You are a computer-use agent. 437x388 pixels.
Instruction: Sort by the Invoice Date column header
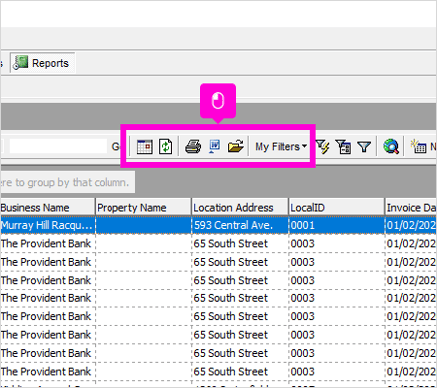(x=411, y=208)
